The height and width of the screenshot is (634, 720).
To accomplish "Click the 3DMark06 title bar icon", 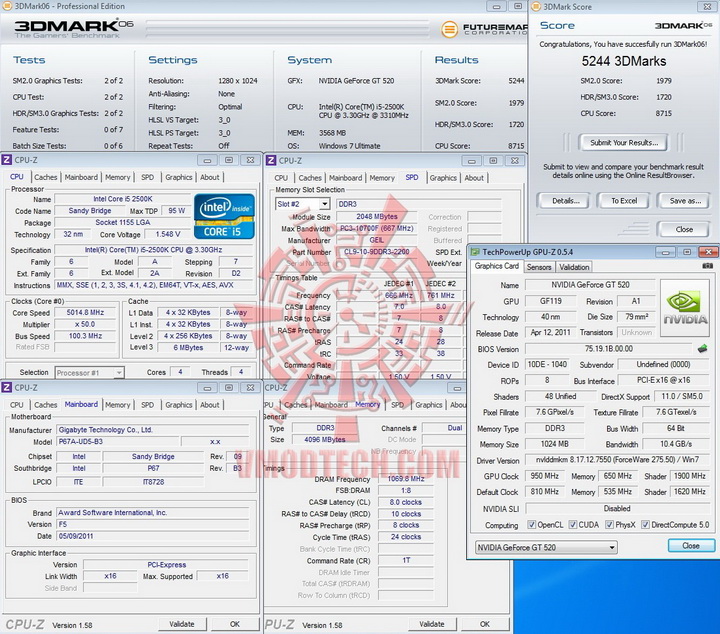I will 7,6.
